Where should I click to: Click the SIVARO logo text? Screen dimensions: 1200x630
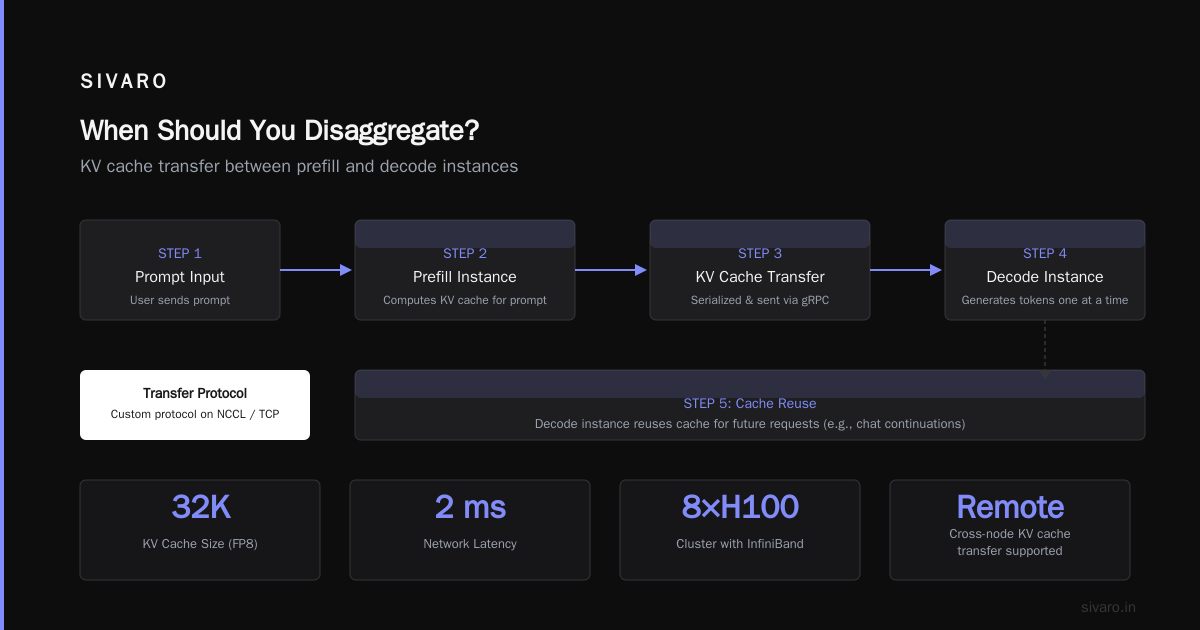(124, 82)
